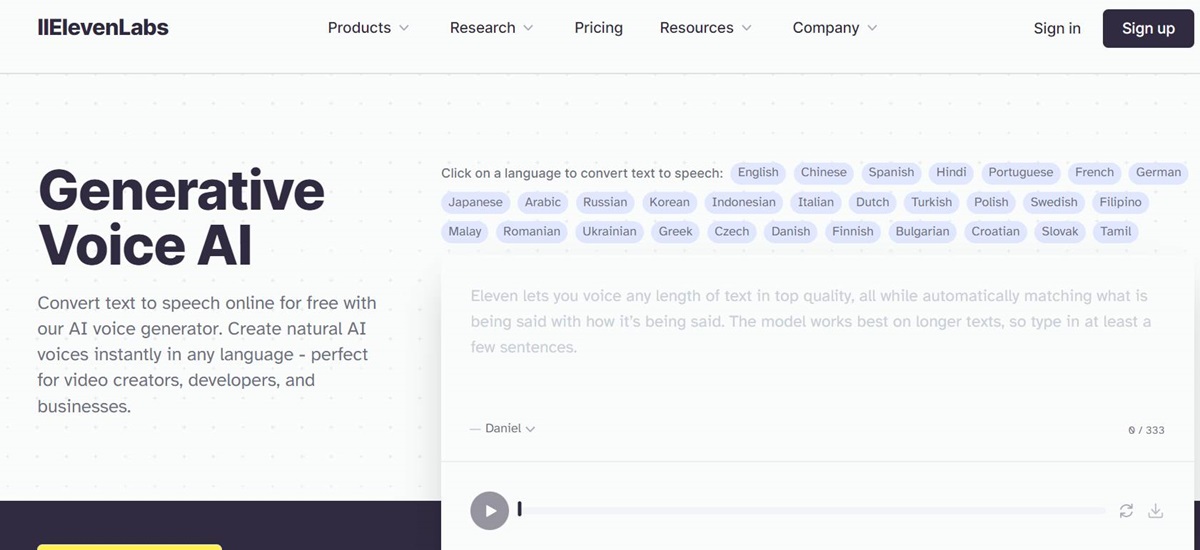Select the Polish language chip
Screen dimensions: 1200x550
point(991,202)
